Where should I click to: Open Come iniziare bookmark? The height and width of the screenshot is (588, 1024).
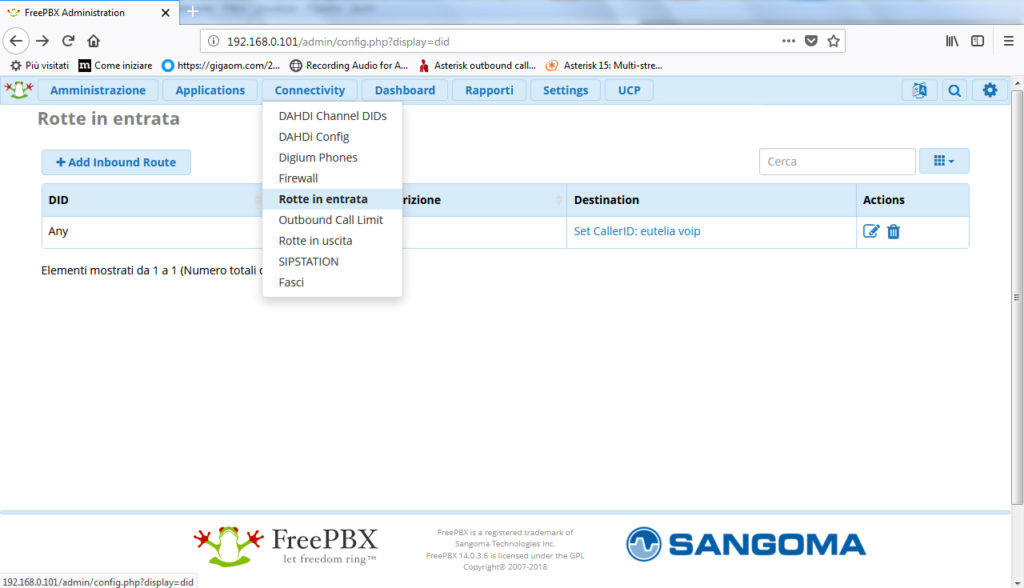point(115,65)
